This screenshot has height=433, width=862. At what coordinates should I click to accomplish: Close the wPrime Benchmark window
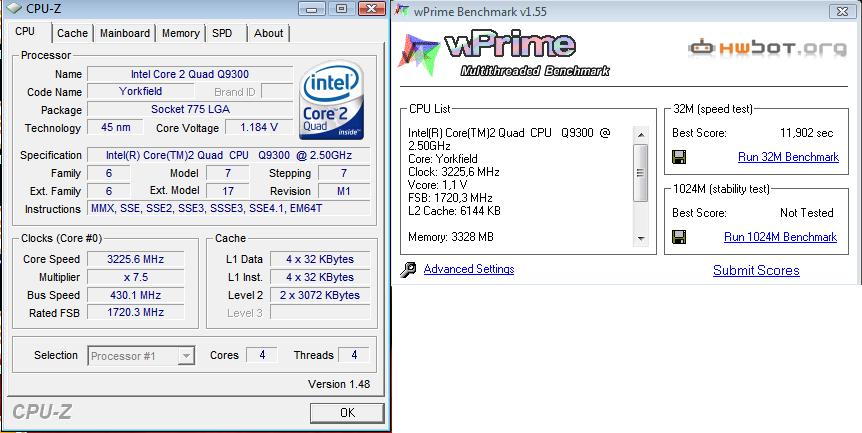tap(842, 10)
